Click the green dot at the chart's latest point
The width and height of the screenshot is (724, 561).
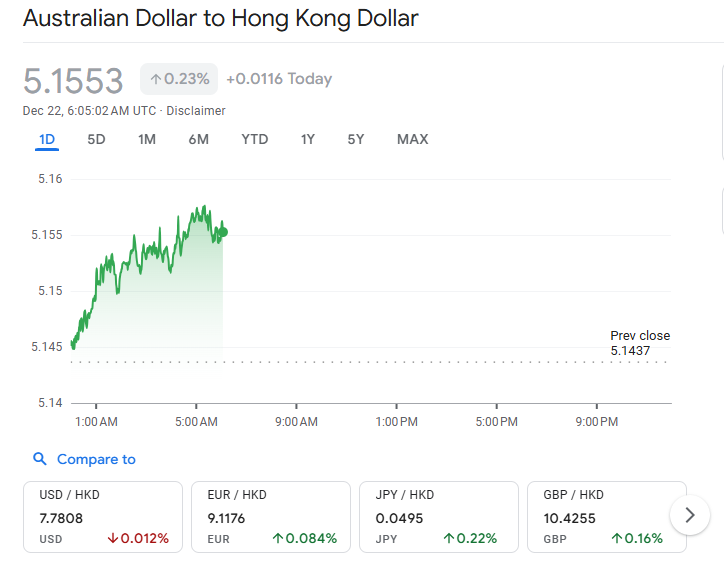pos(223,232)
